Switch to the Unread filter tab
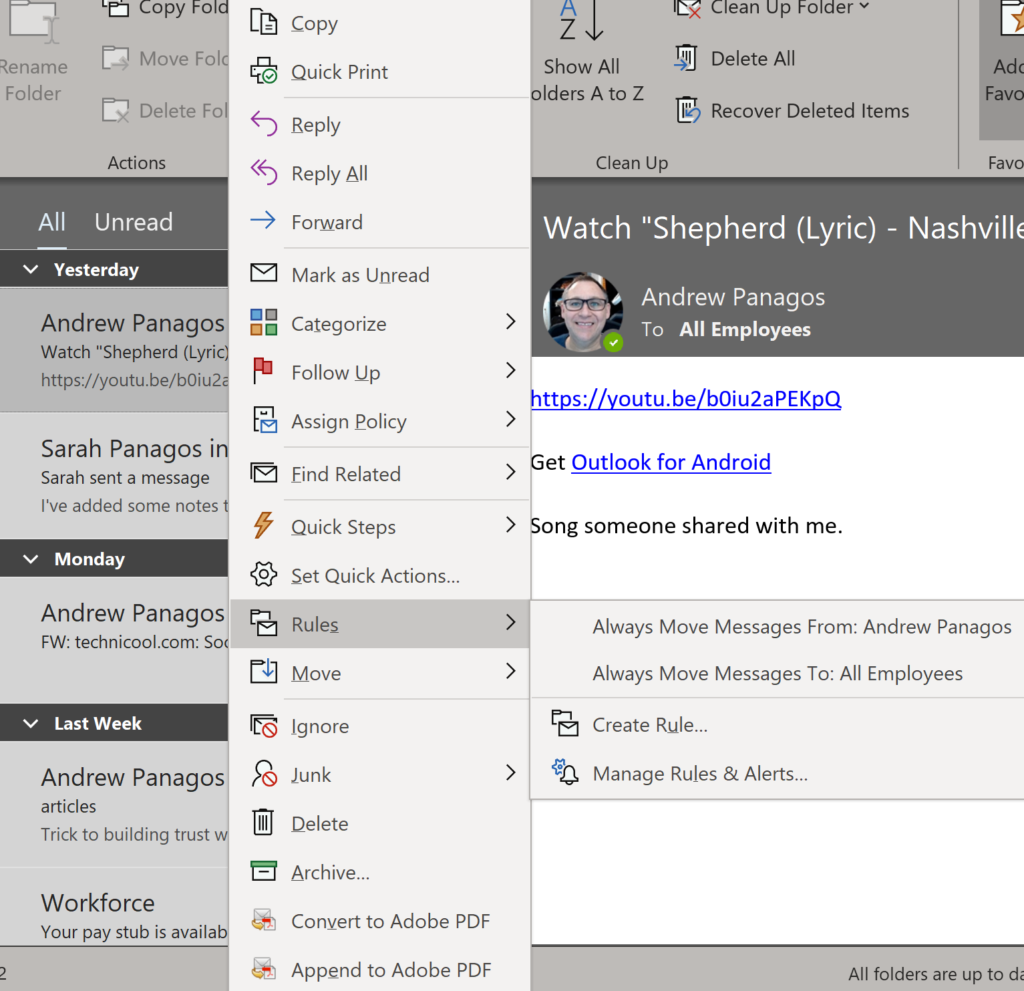This screenshot has width=1024, height=991. tap(133, 222)
